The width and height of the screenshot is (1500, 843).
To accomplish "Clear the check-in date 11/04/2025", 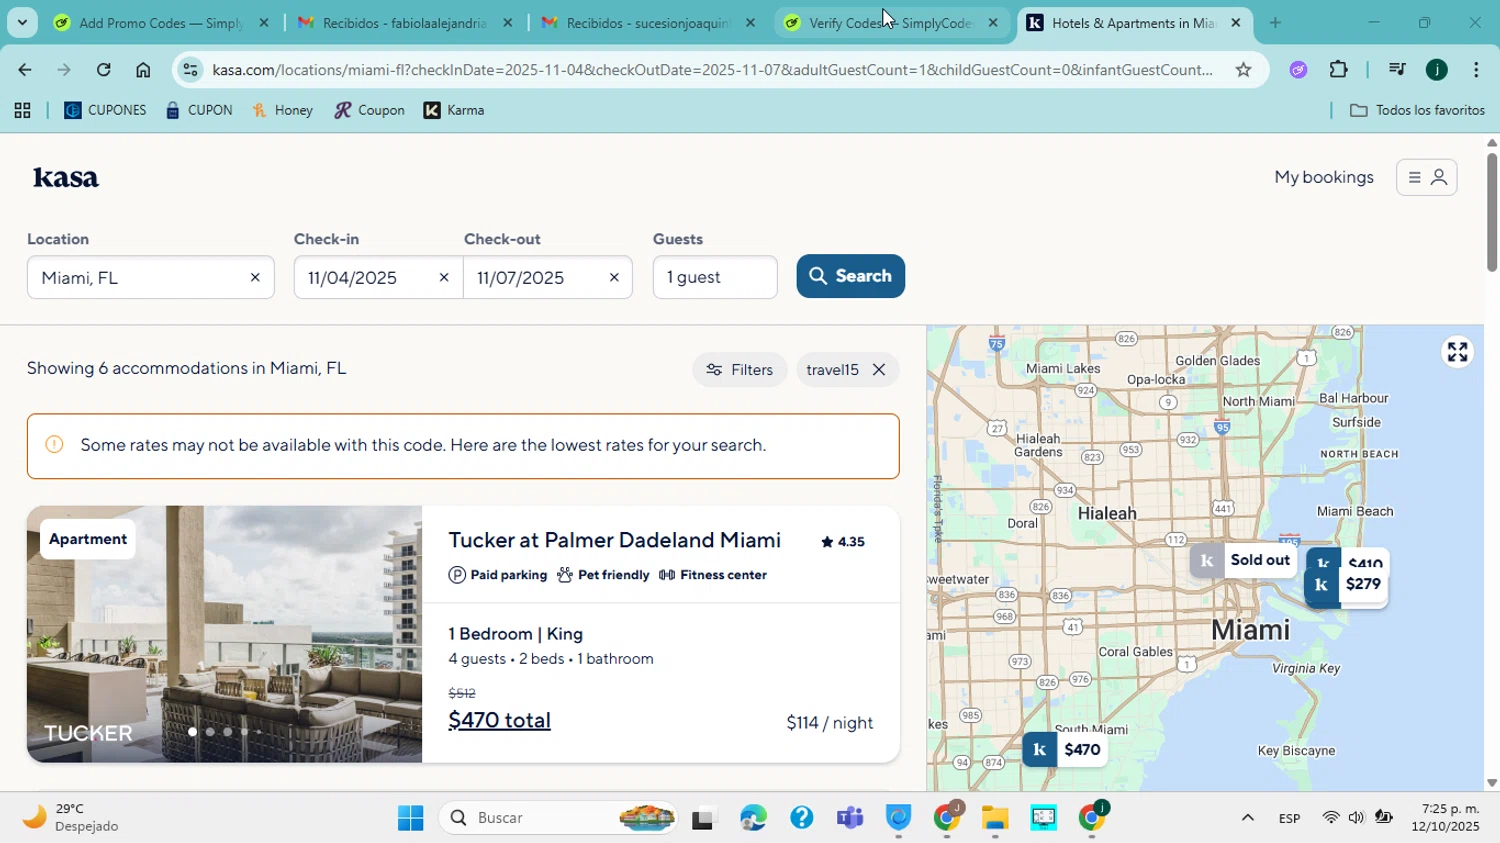I will 444,278.
